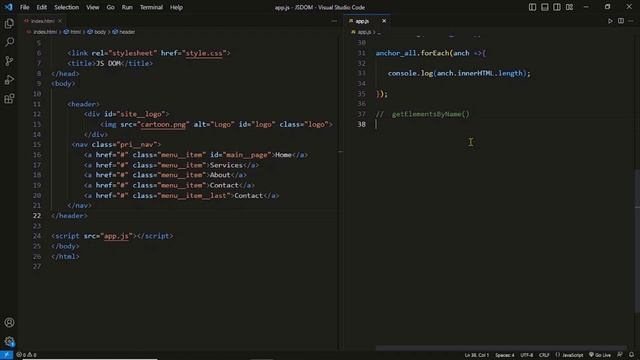
Task: Open the View menu
Action: pos(93,7)
